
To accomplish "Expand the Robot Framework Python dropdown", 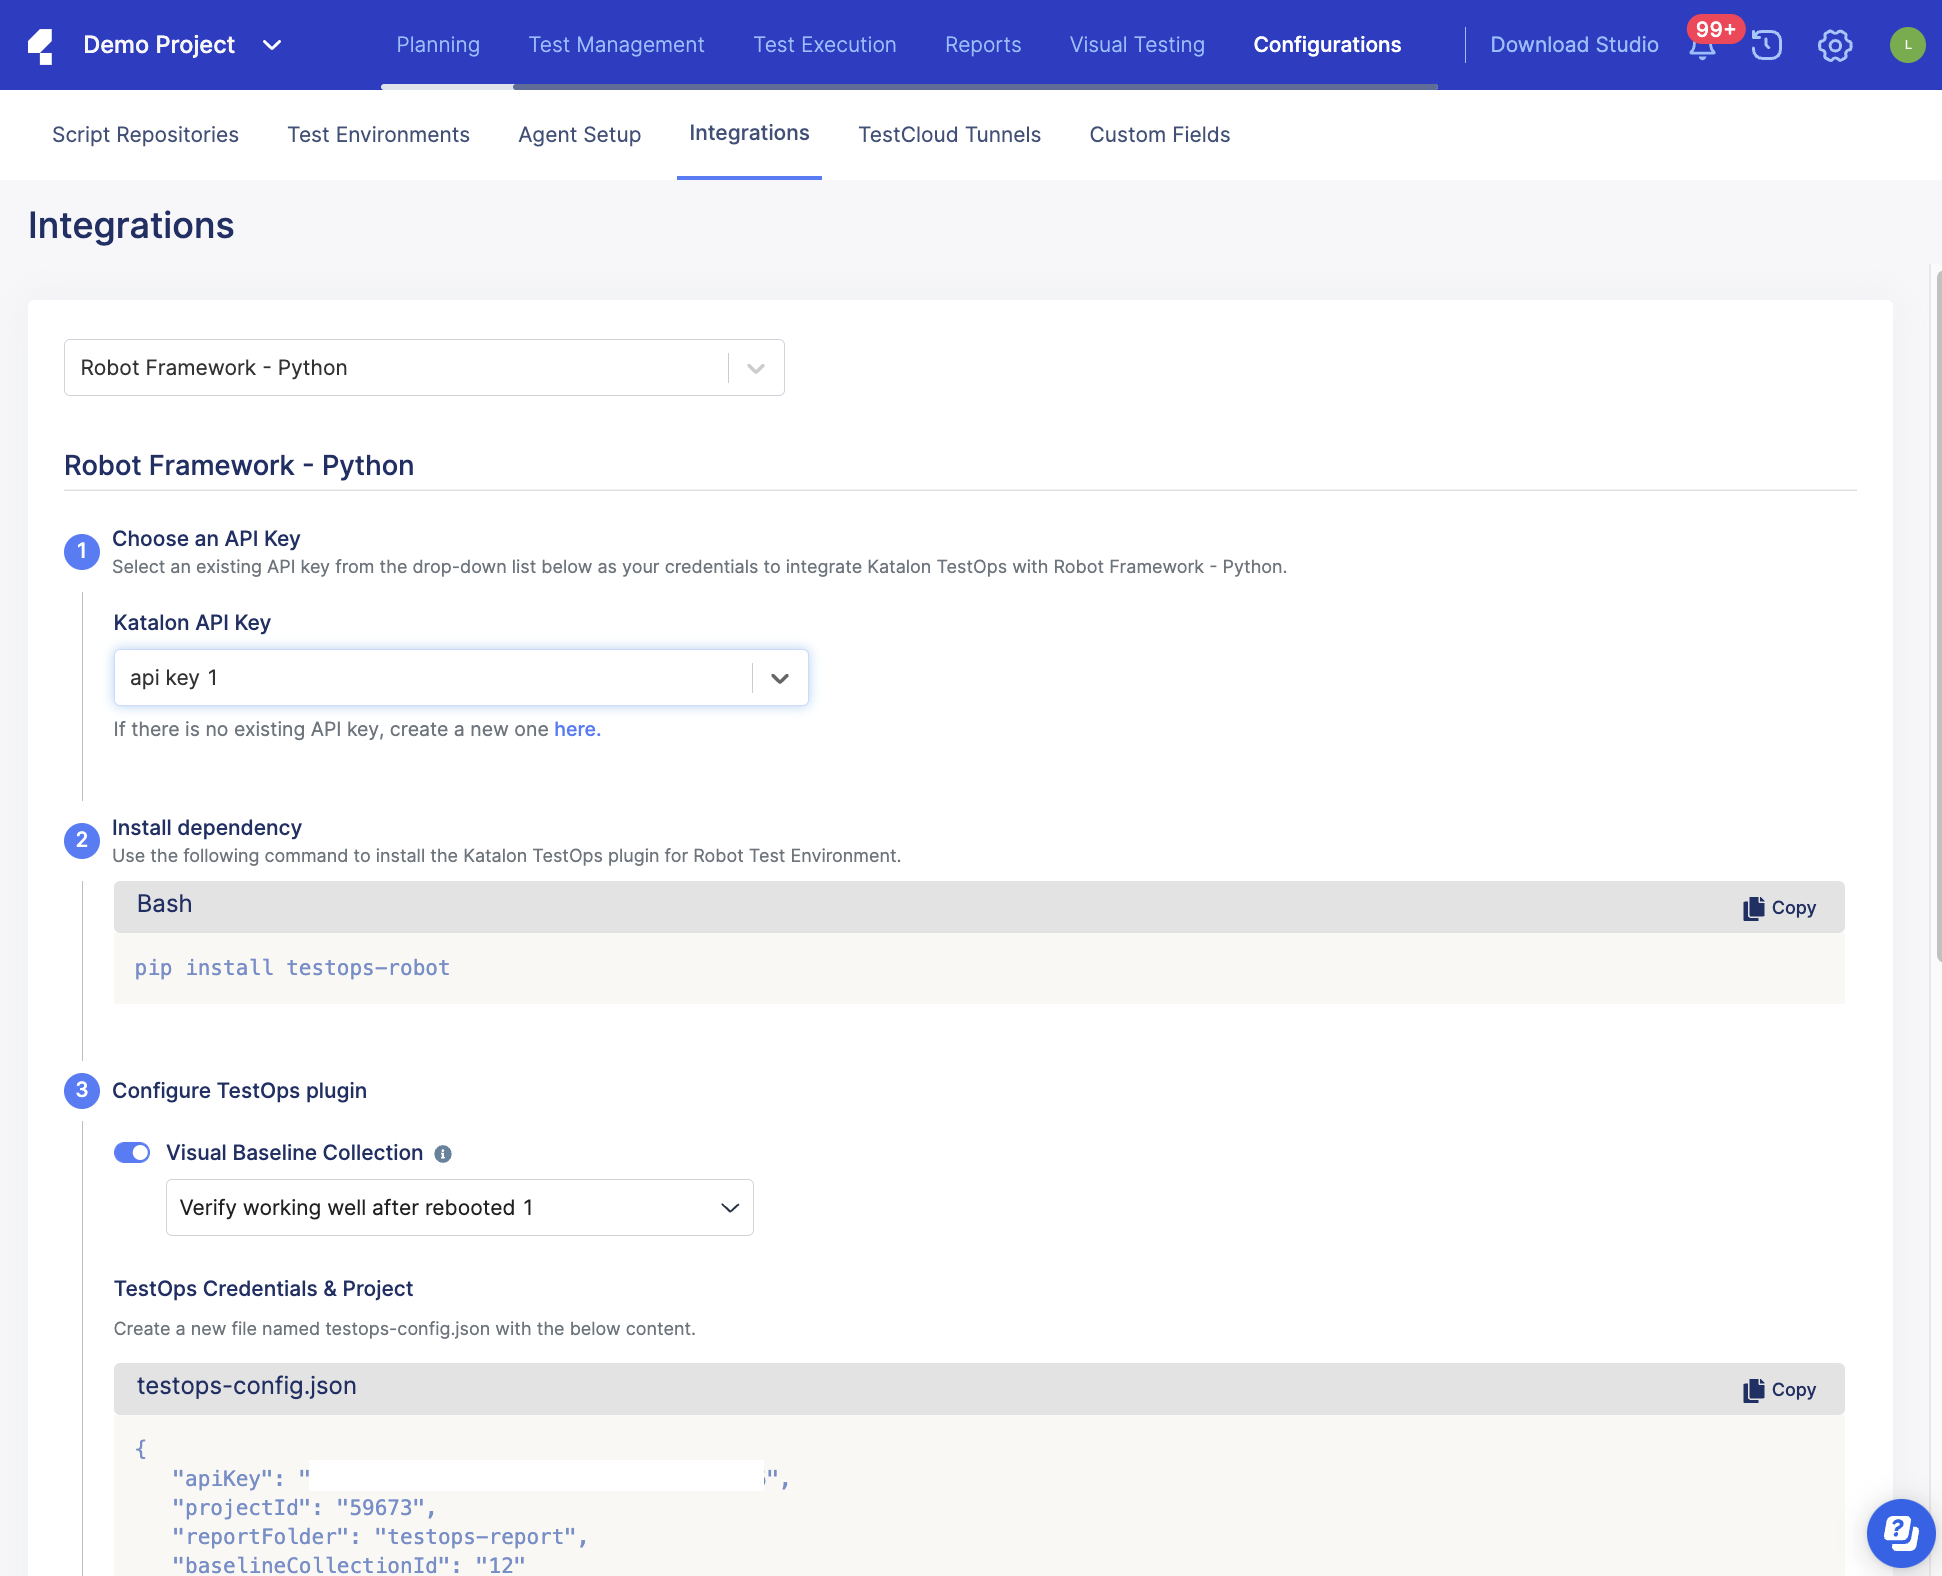I will coord(756,367).
